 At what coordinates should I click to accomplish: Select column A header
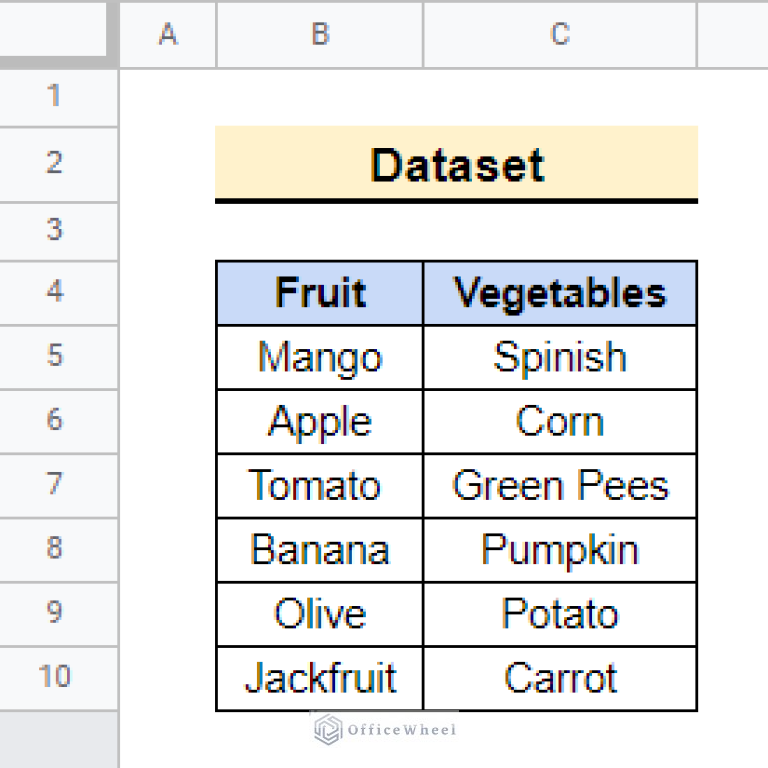167,34
